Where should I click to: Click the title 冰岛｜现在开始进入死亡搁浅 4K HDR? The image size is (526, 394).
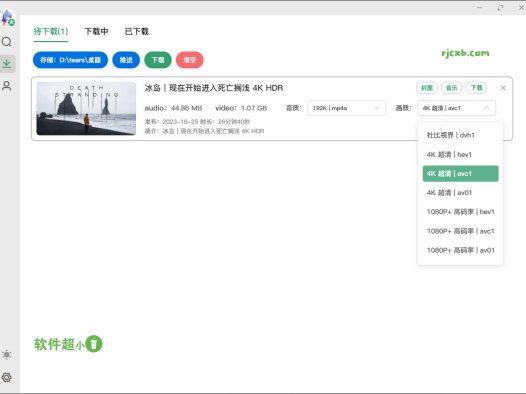[214, 88]
